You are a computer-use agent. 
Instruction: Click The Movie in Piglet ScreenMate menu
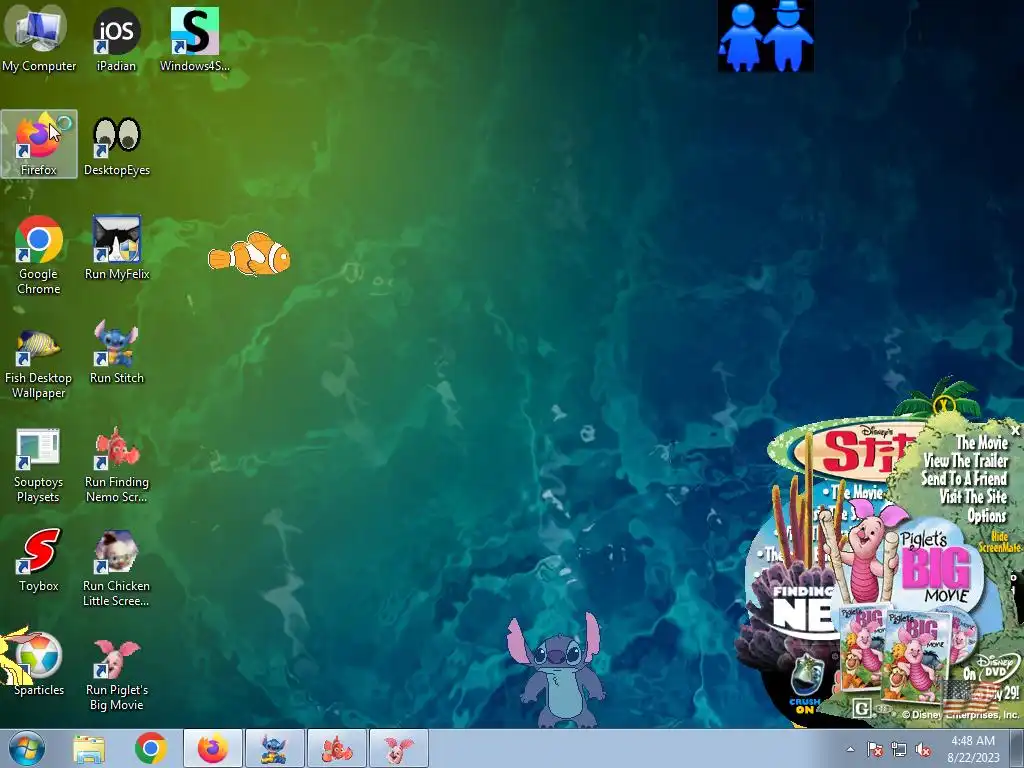point(982,443)
